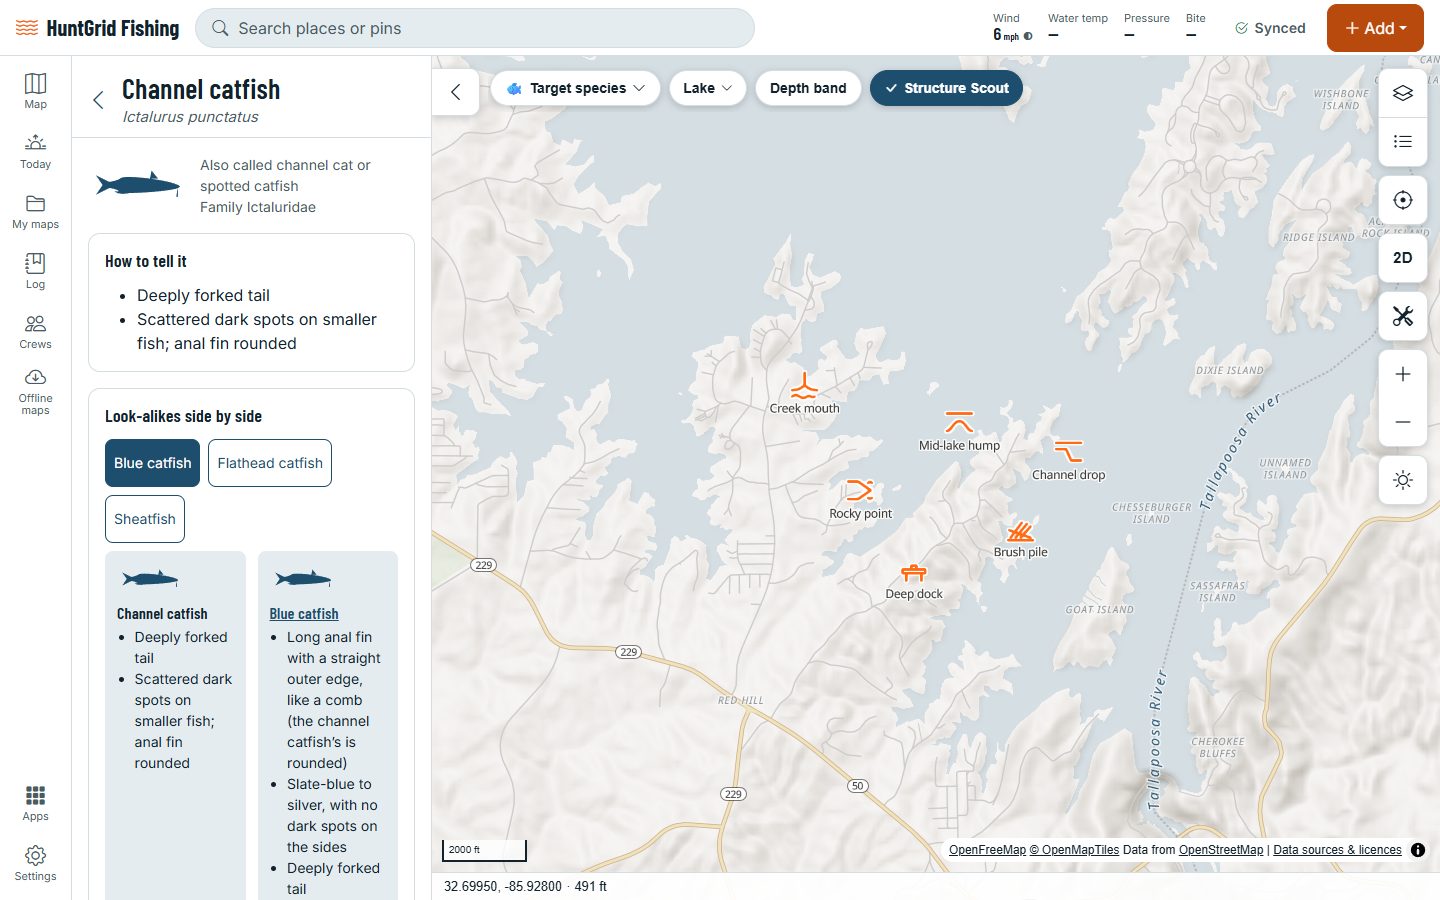Image resolution: width=1440 pixels, height=900 pixels.
Task: Select the Mid-lake hump marker
Action: (959, 431)
